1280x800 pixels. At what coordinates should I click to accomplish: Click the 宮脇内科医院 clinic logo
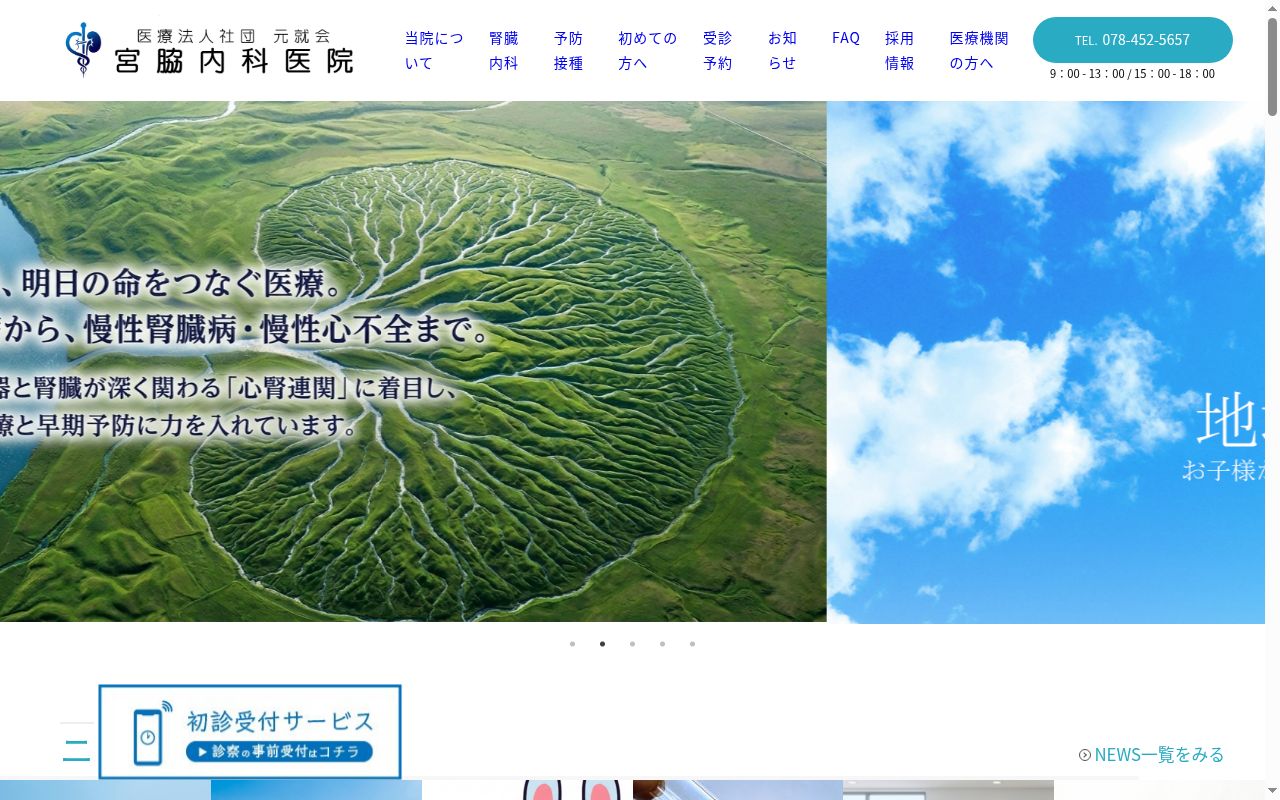pos(209,50)
